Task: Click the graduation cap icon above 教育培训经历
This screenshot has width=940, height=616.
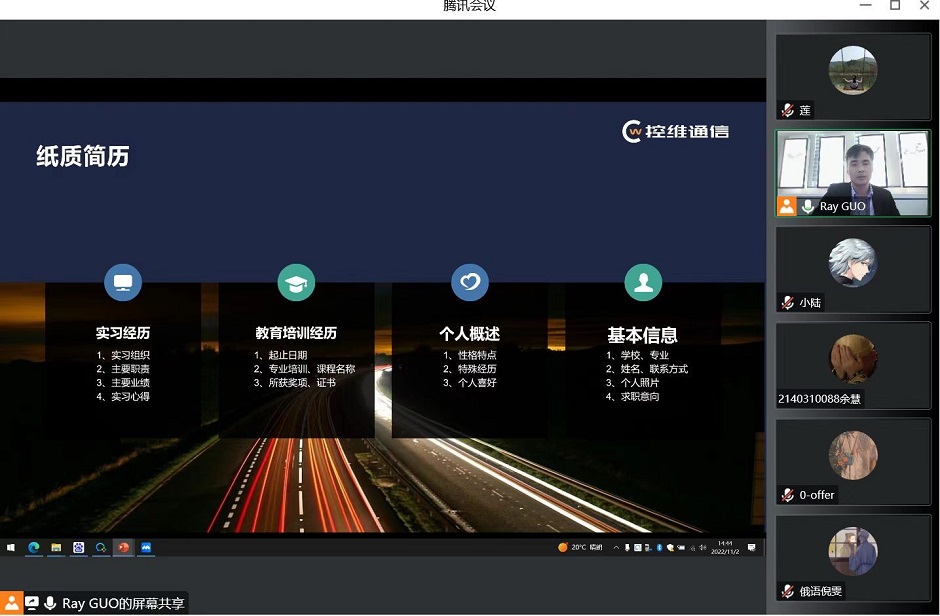Action: point(296,283)
